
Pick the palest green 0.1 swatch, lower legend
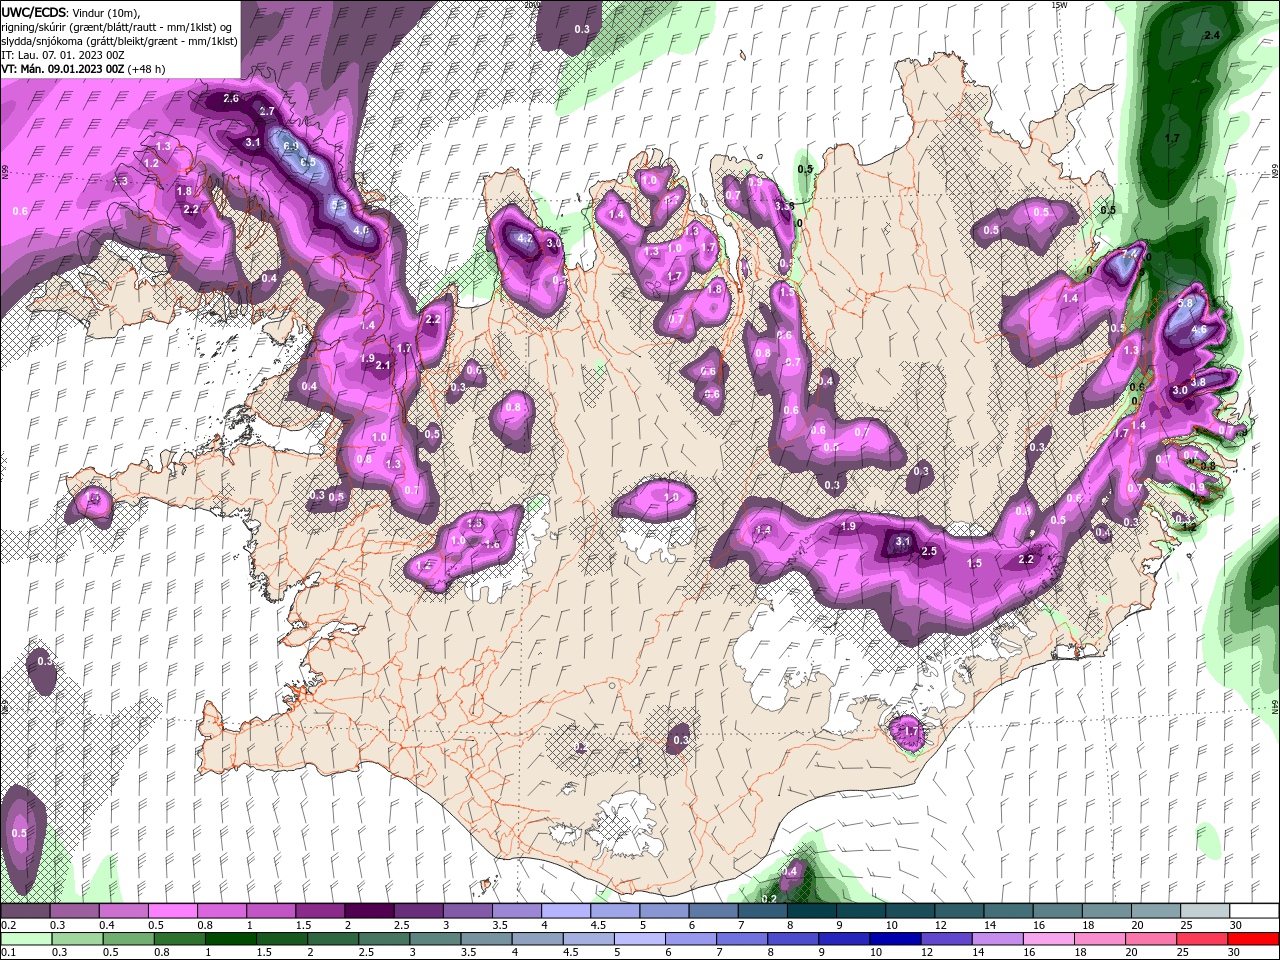pos(25,939)
